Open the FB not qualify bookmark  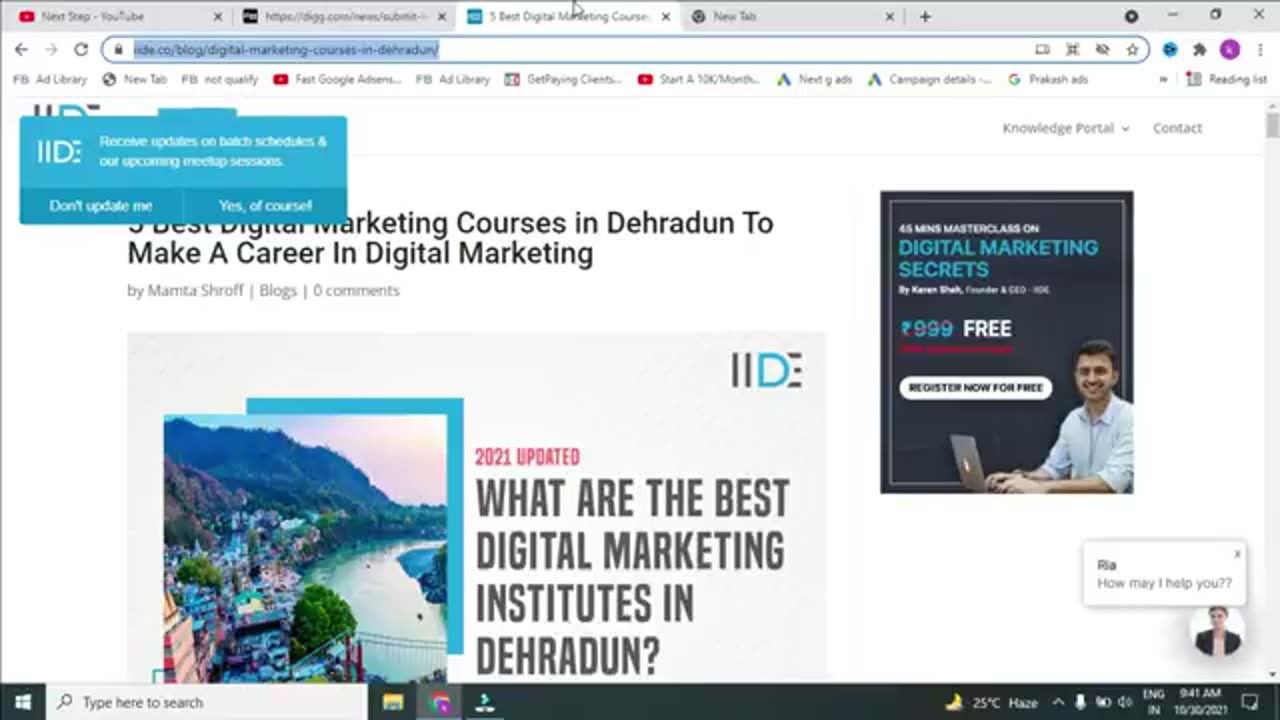tap(219, 79)
